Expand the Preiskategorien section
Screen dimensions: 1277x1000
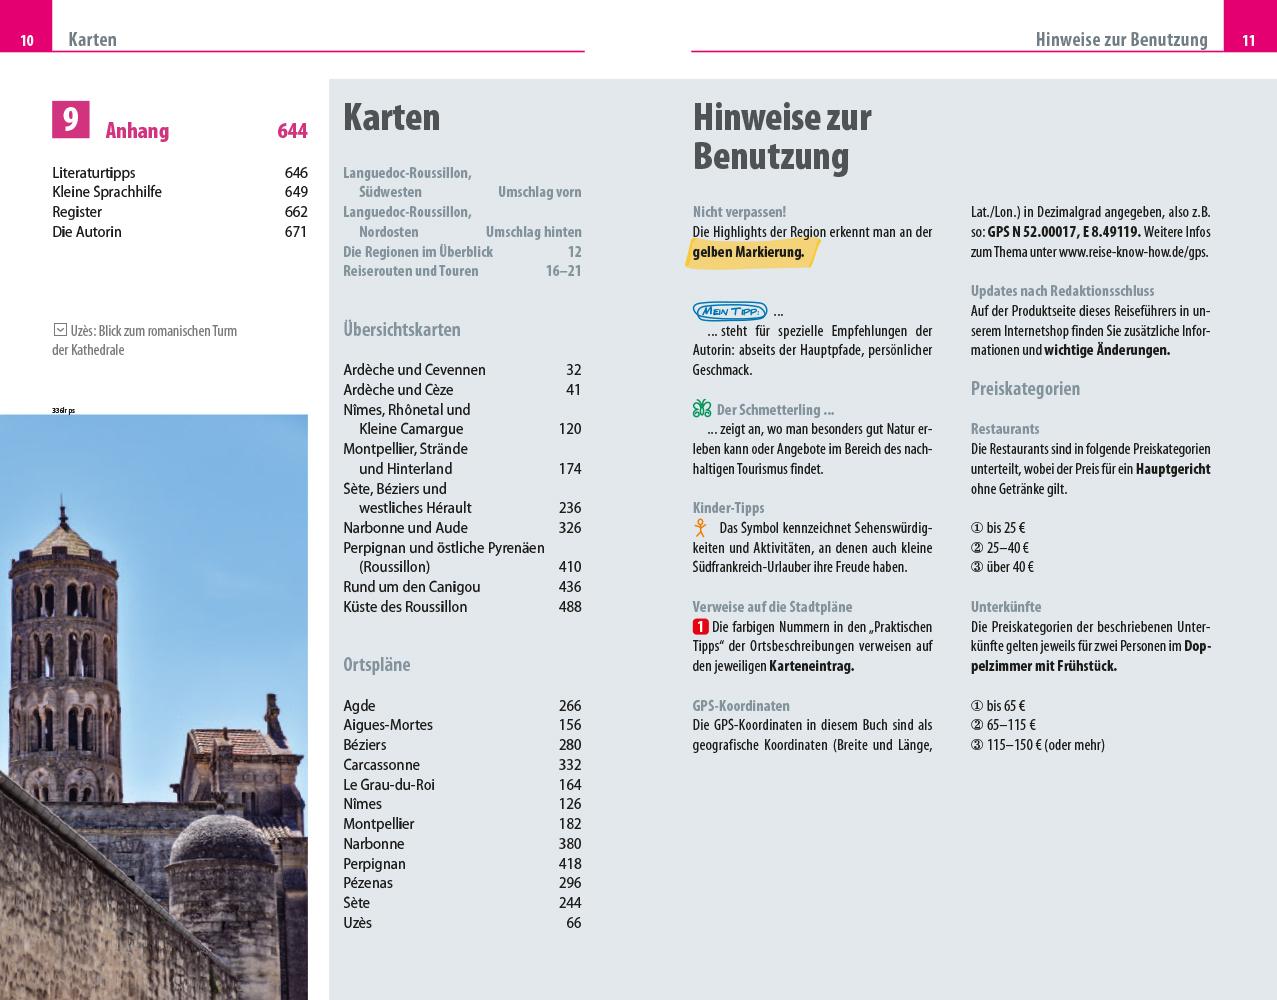[x=1026, y=389]
